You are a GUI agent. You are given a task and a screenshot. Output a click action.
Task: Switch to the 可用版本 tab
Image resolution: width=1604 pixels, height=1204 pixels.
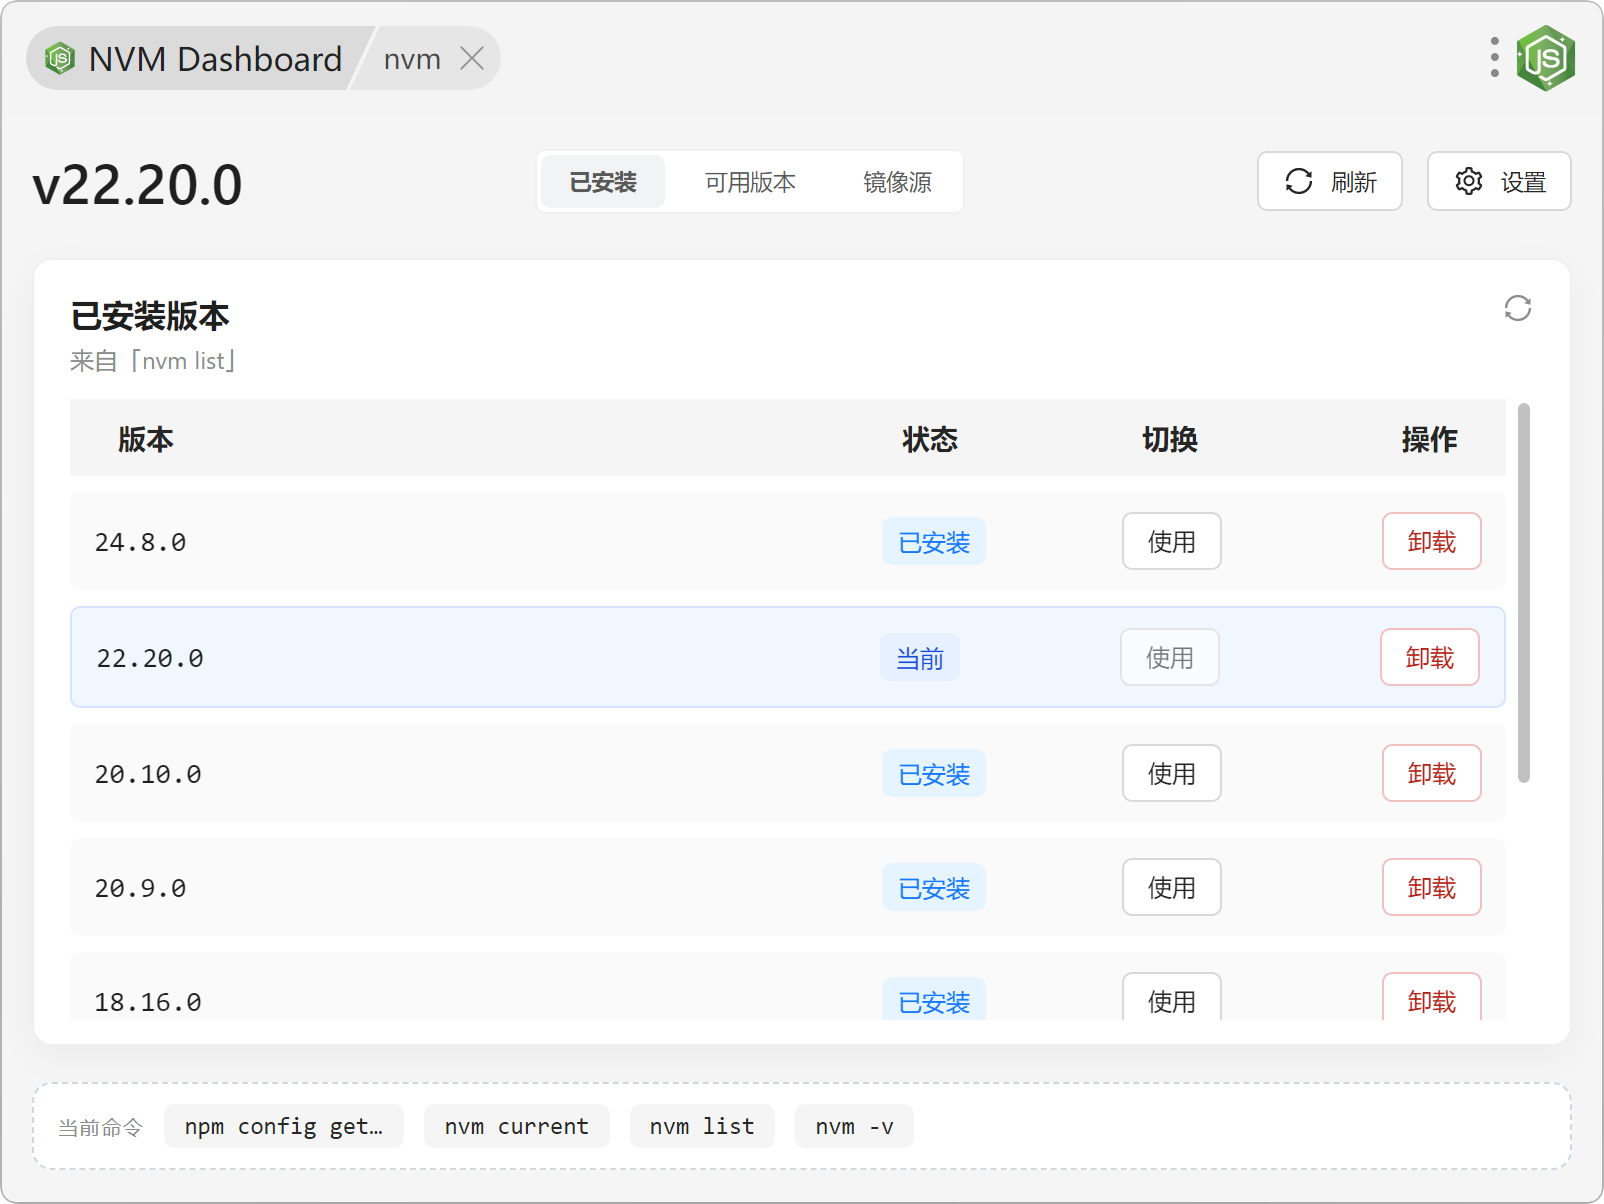749,182
